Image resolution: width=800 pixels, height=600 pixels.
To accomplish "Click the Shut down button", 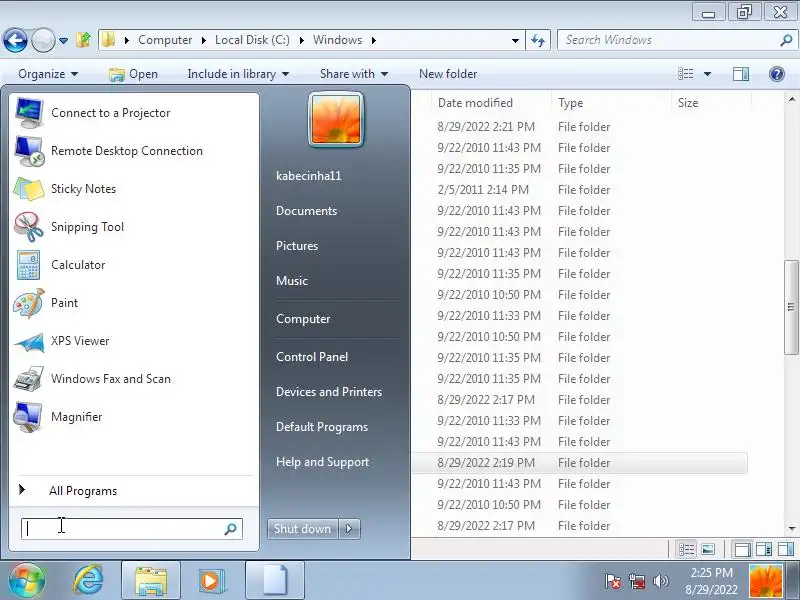I will [x=303, y=529].
